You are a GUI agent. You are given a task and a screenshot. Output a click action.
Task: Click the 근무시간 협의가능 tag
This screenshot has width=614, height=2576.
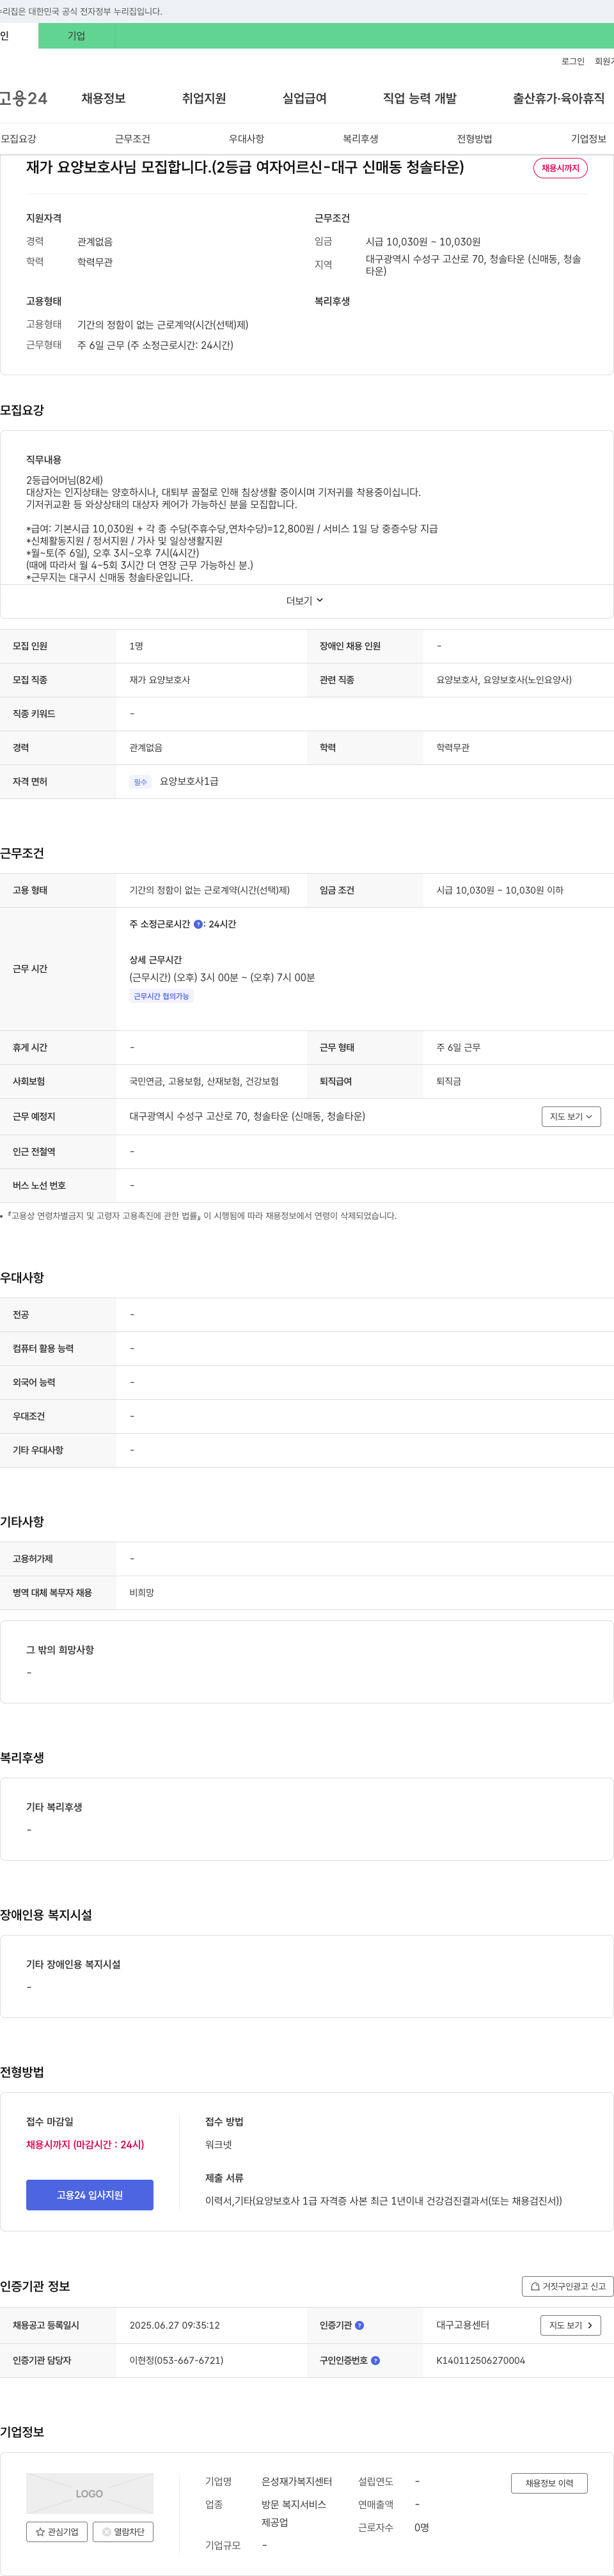tap(161, 996)
